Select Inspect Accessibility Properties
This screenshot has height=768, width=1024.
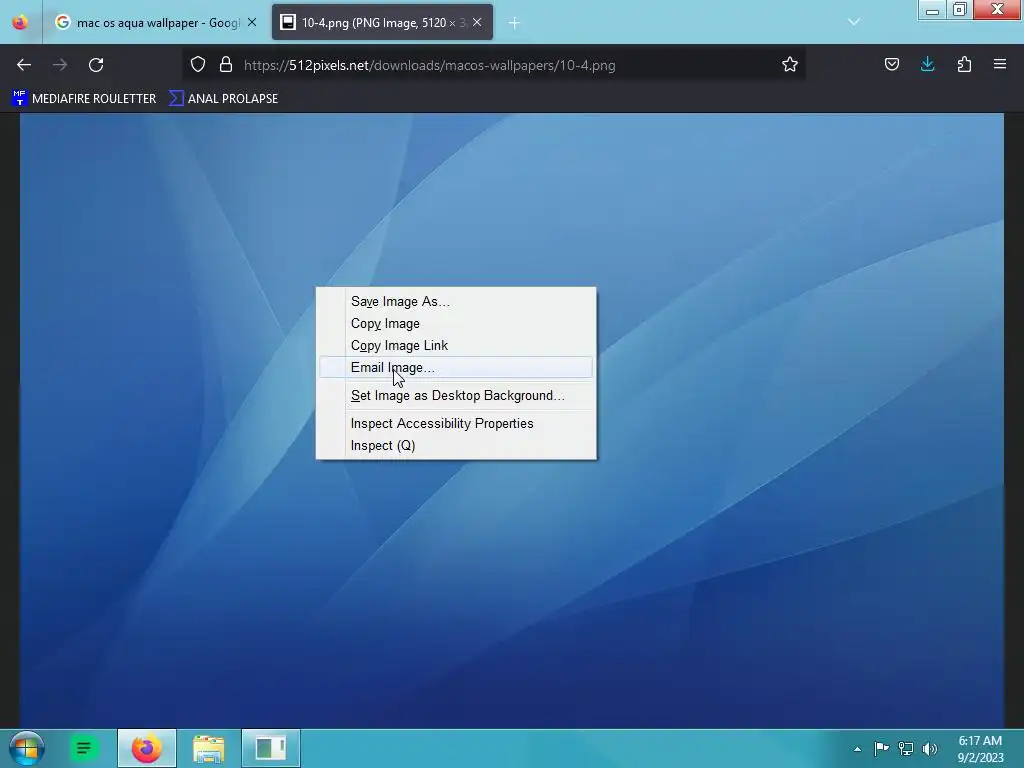pyautogui.click(x=456, y=424)
